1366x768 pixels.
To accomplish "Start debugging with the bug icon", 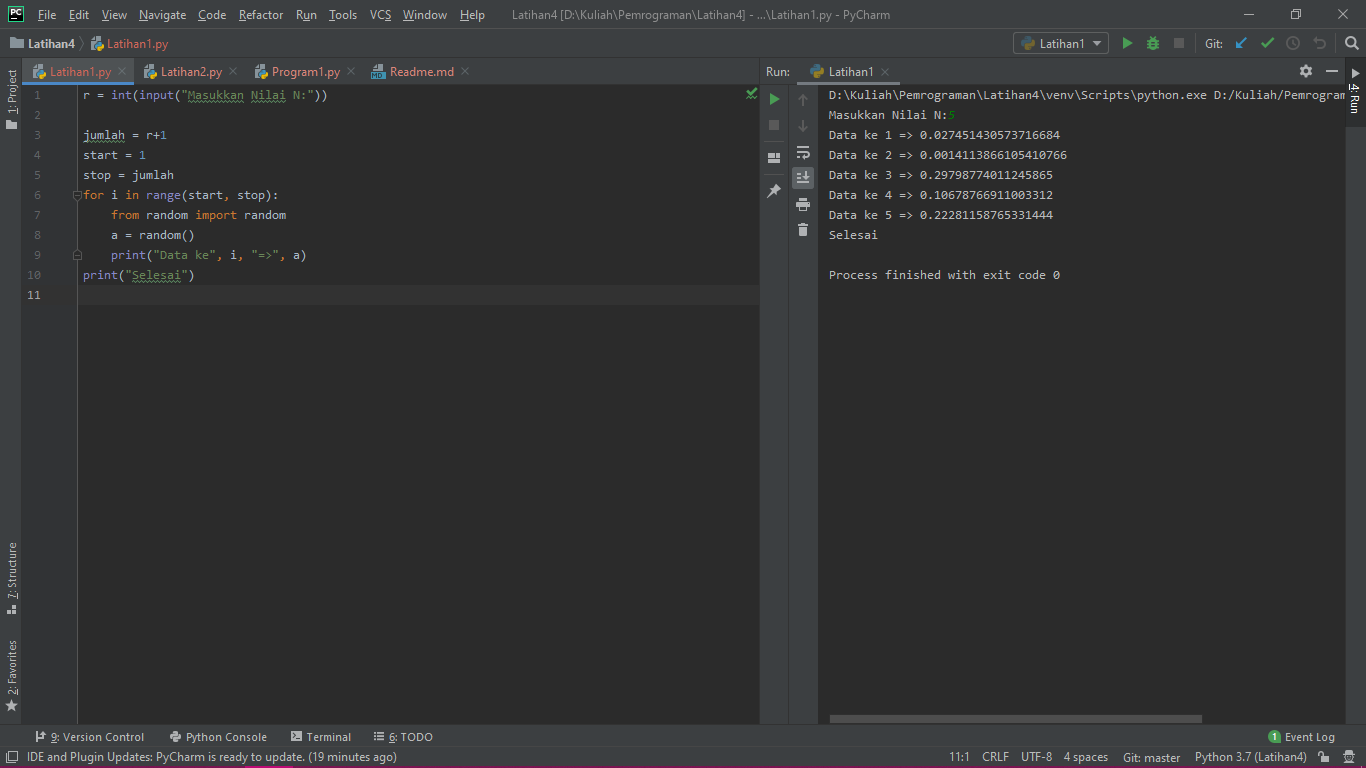I will click(x=1152, y=43).
